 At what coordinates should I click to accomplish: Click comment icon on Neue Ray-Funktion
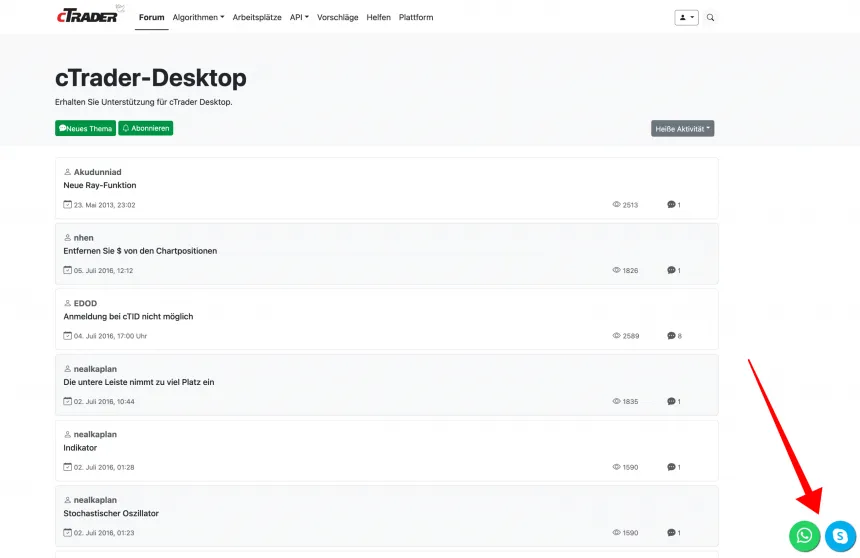click(671, 205)
